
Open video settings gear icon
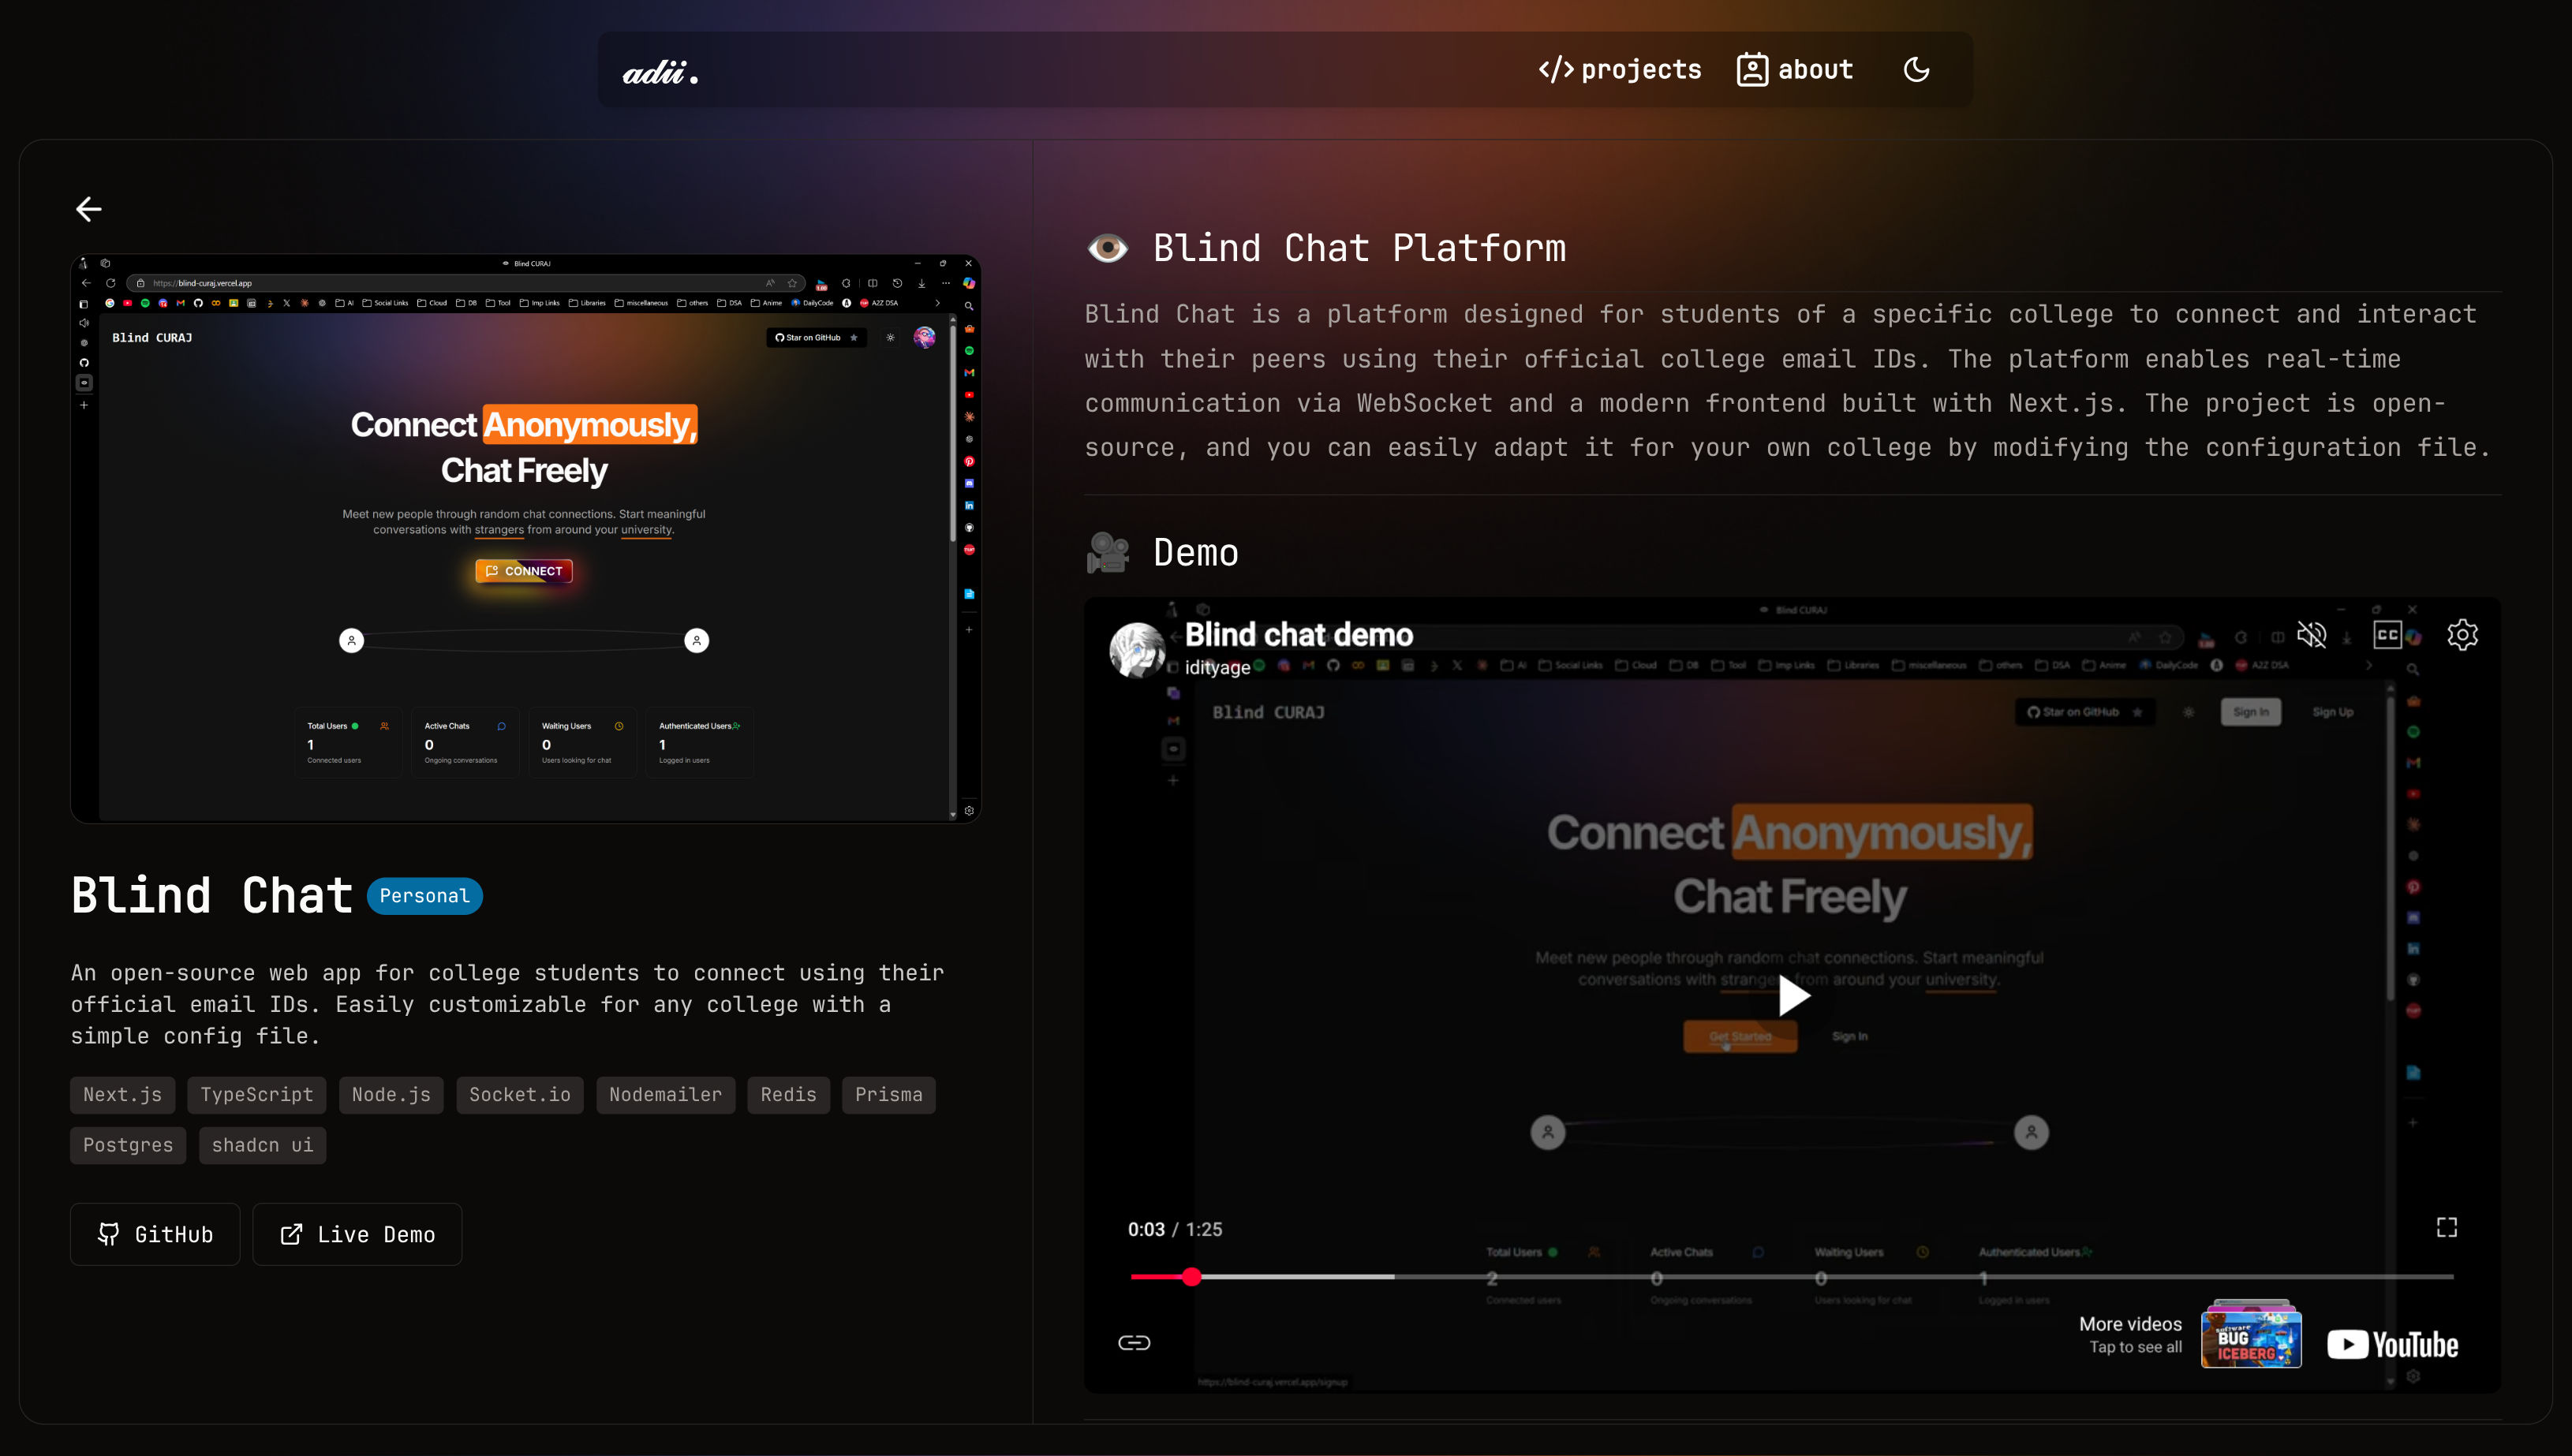click(2462, 634)
